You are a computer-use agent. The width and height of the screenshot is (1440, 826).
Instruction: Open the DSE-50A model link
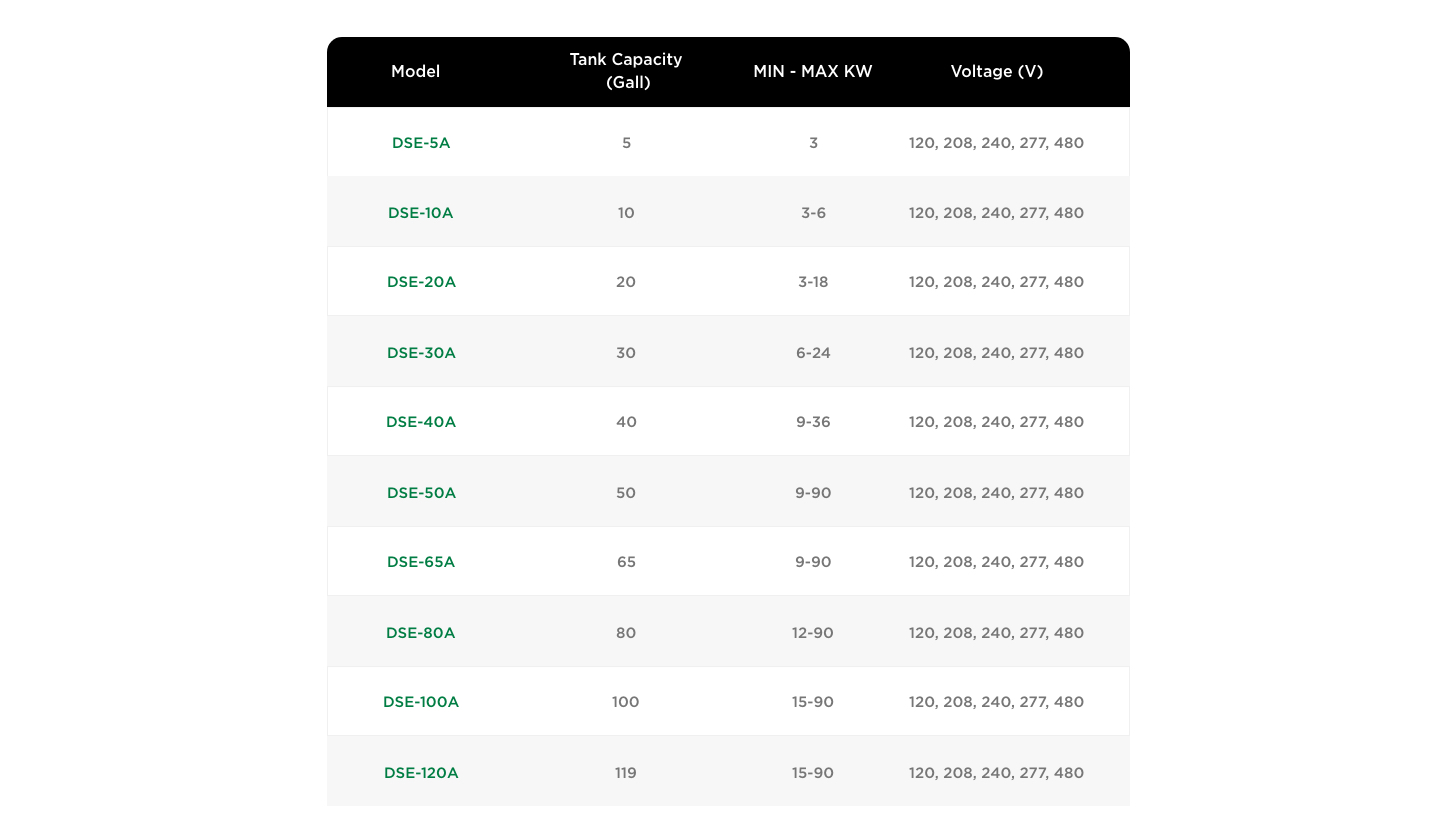pyautogui.click(x=421, y=493)
